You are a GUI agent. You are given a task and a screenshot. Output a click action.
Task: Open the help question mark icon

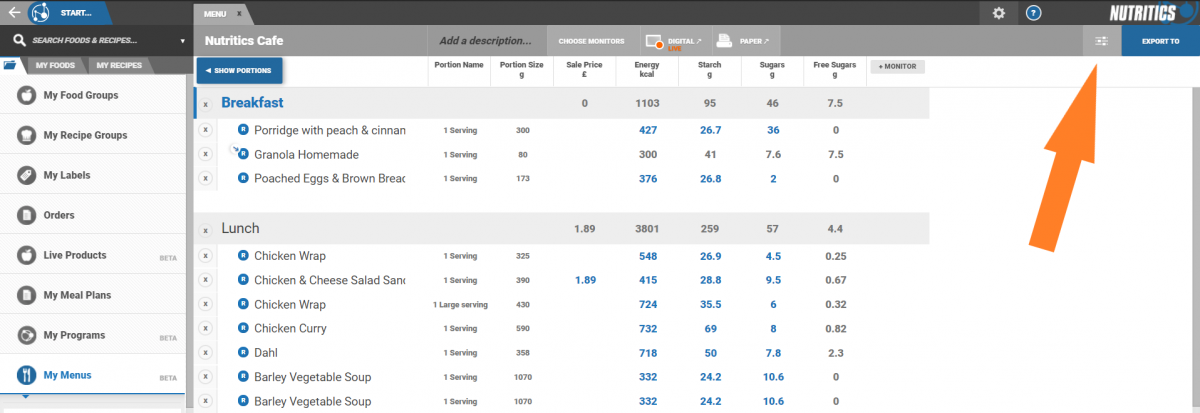[1034, 13]
